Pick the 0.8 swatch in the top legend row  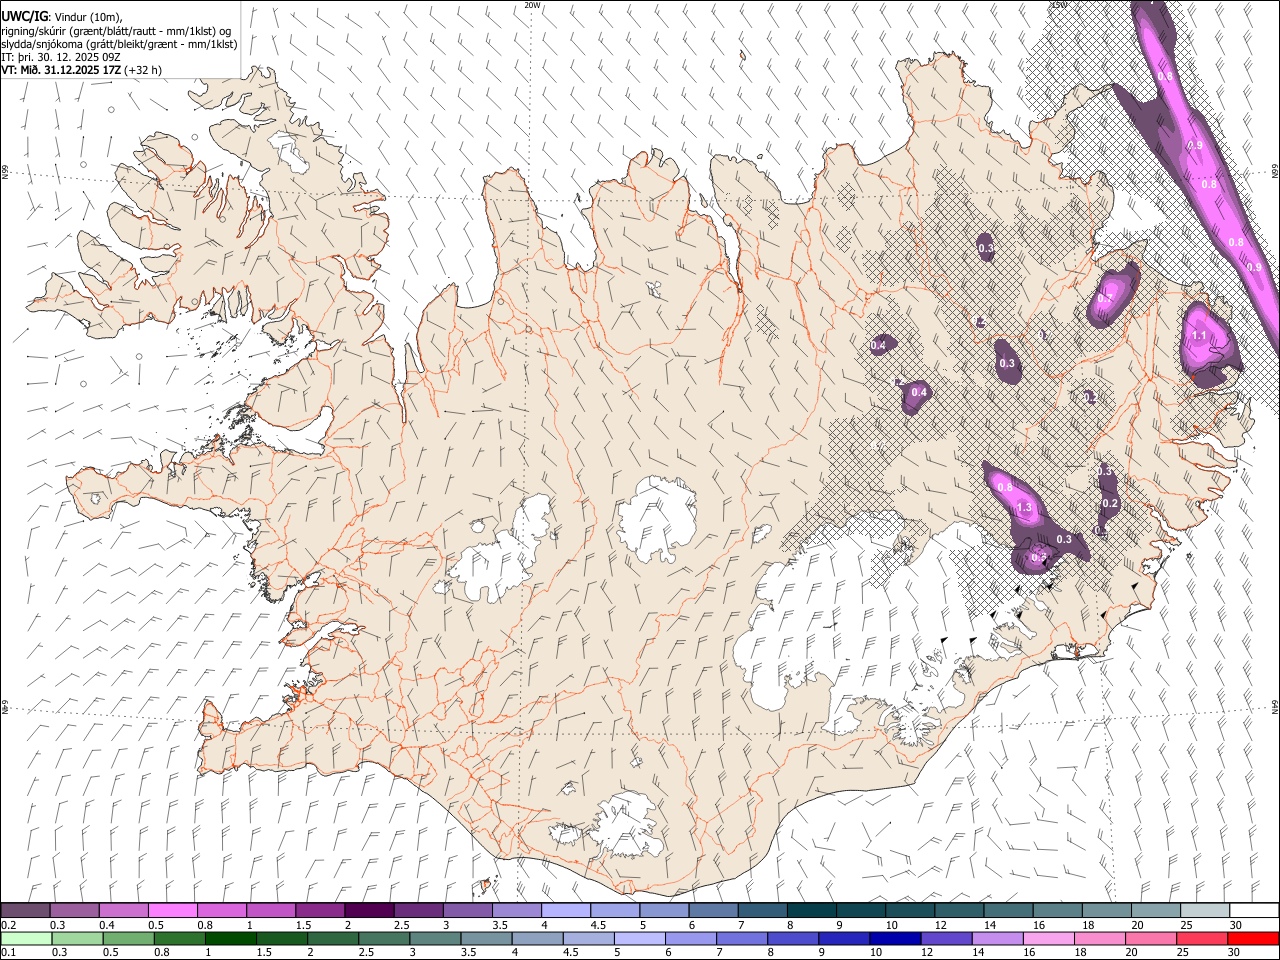221,910
